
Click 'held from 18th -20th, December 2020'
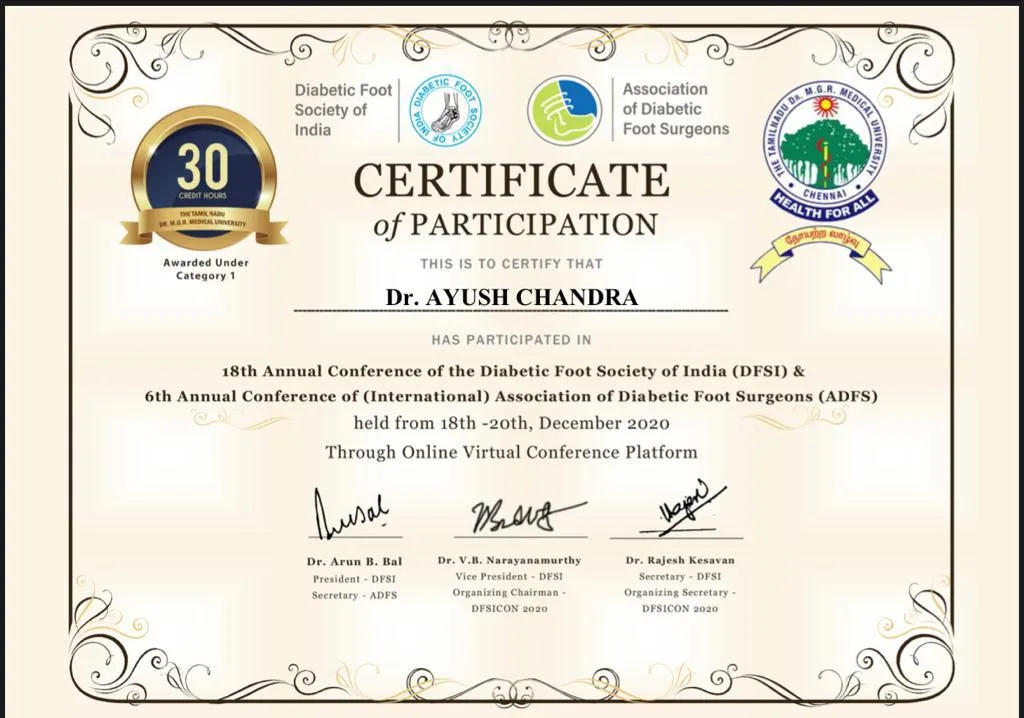point(511,423)
